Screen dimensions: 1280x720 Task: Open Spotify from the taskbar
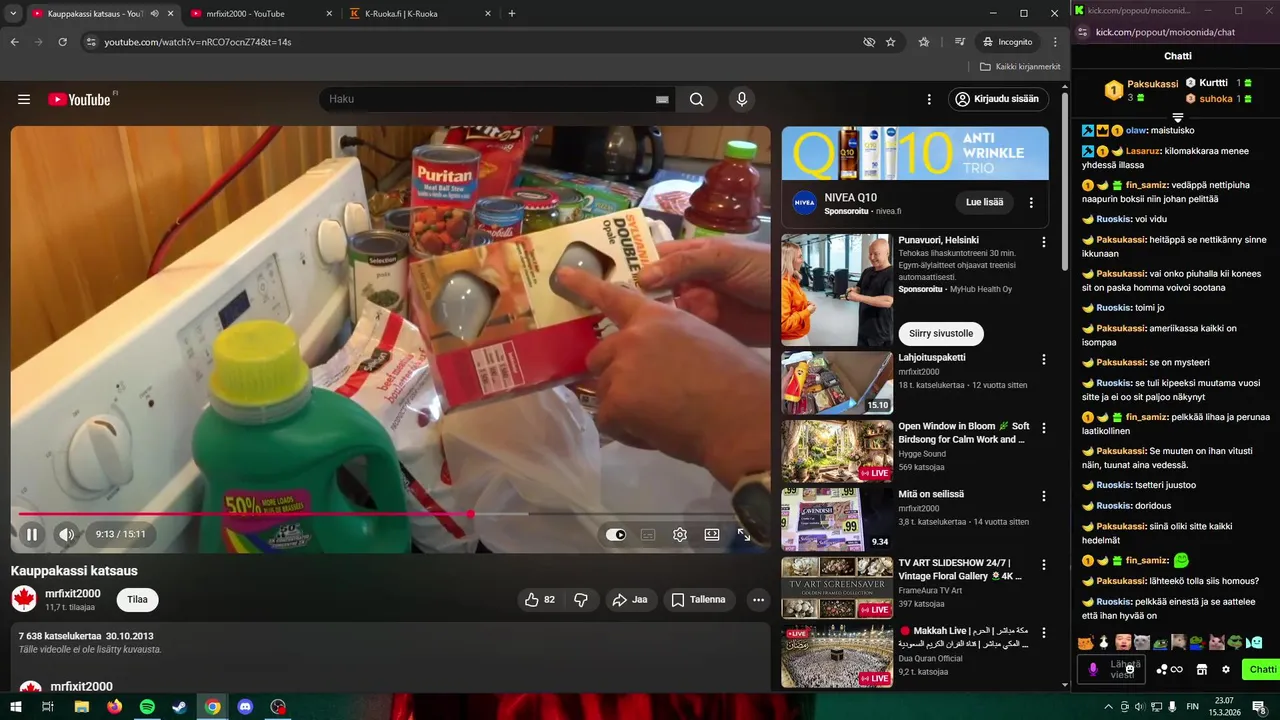point(147,707)
